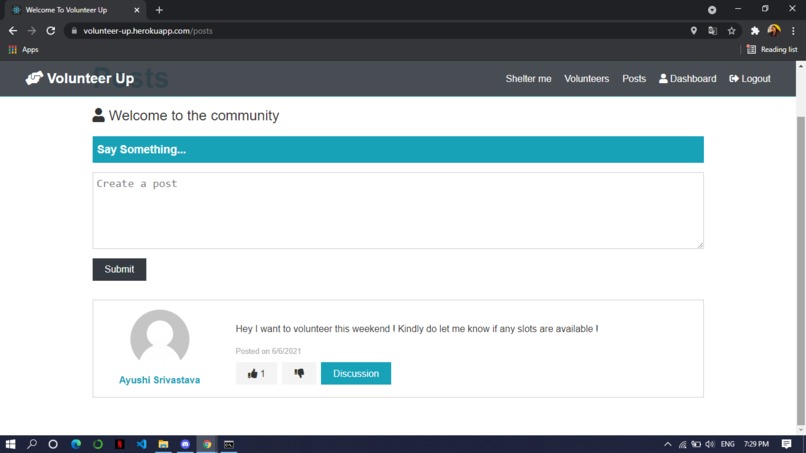Open the volume control in the tray

tap(710, 444)
